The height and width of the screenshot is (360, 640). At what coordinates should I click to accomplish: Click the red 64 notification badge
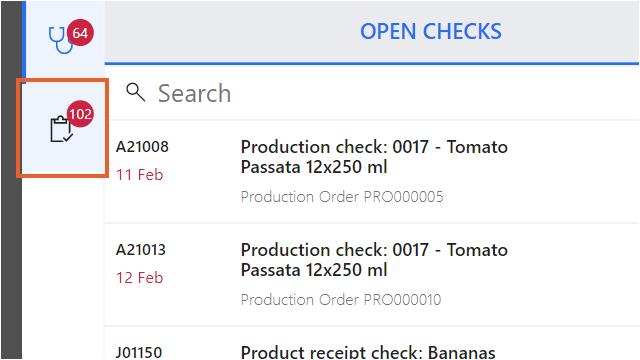[80, 32]
